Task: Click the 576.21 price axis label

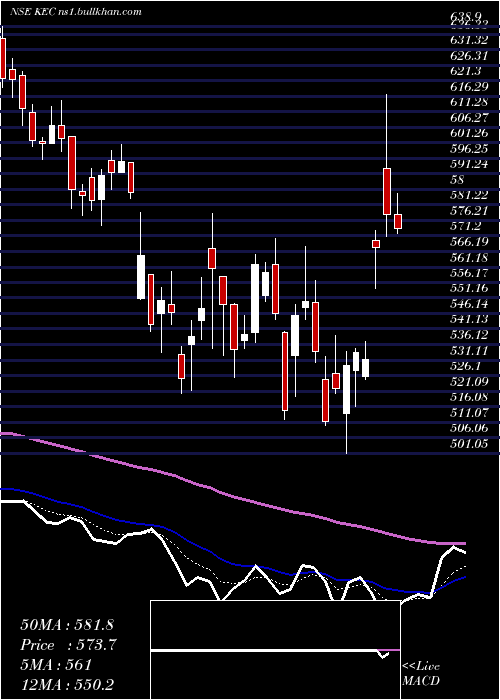Action: click(470, 211)
